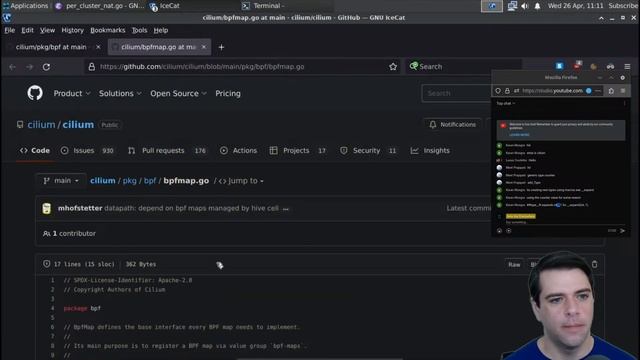Go forward with the browser forward arrow
Screen dimensions: 640x360
click(29, 67)
